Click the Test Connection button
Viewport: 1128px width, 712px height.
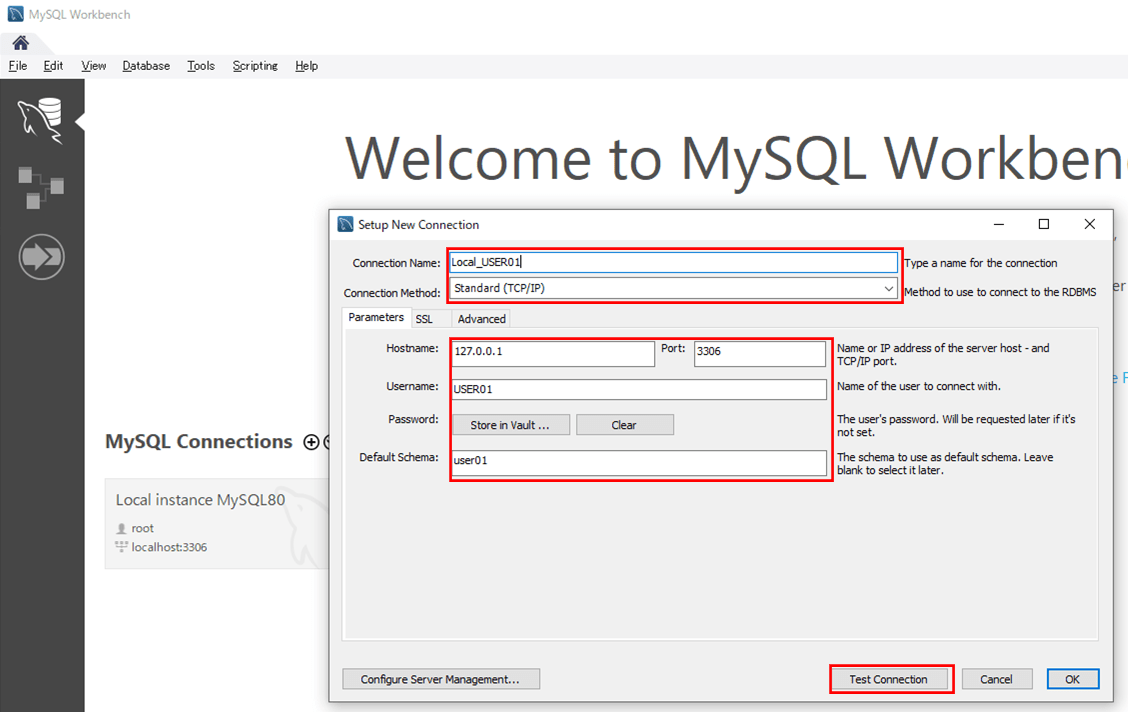pos(888,679)
